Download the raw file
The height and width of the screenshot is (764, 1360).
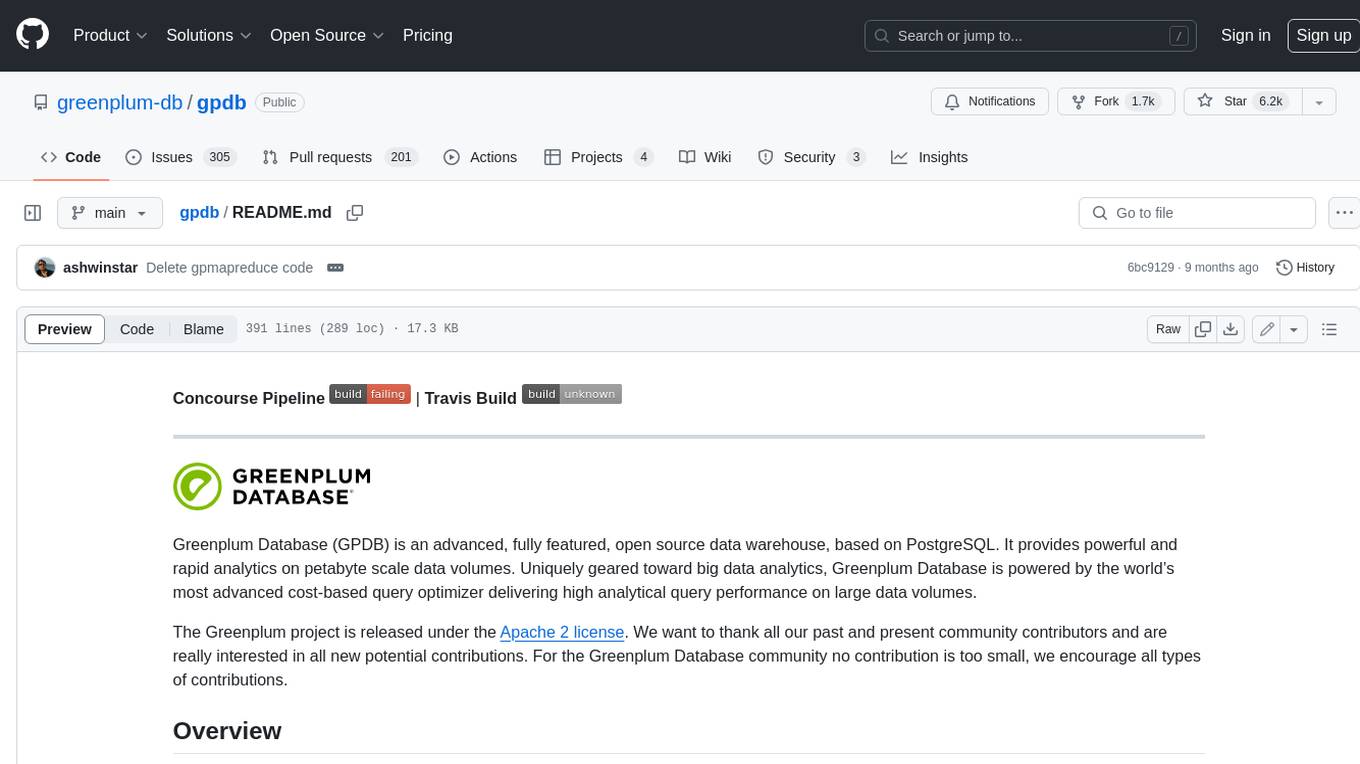[1231, 329]
